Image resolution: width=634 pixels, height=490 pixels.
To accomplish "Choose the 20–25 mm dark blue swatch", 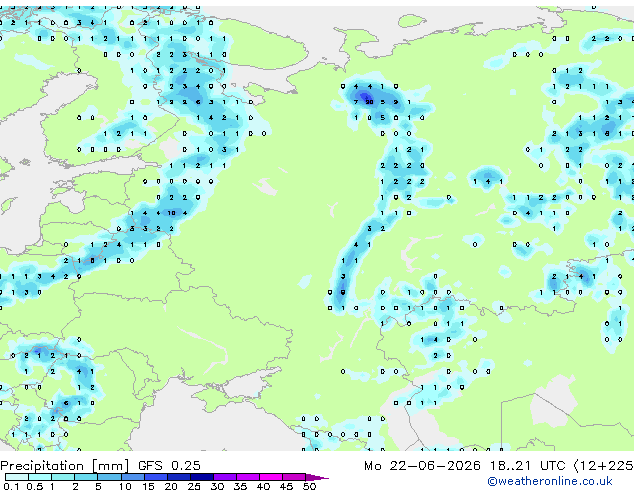I will 178,477.
